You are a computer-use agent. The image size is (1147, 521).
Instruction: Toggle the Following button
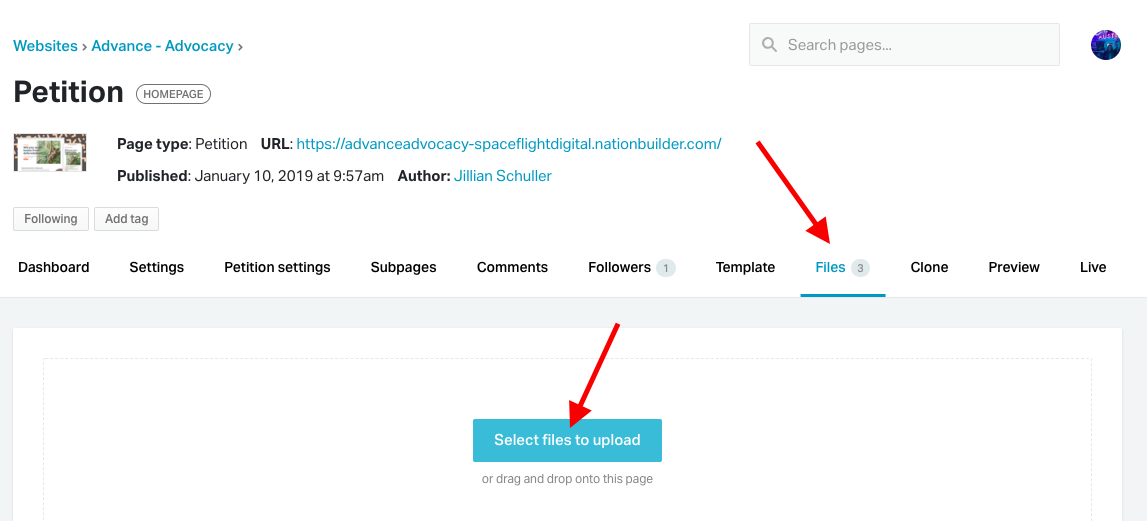(50, 219)
